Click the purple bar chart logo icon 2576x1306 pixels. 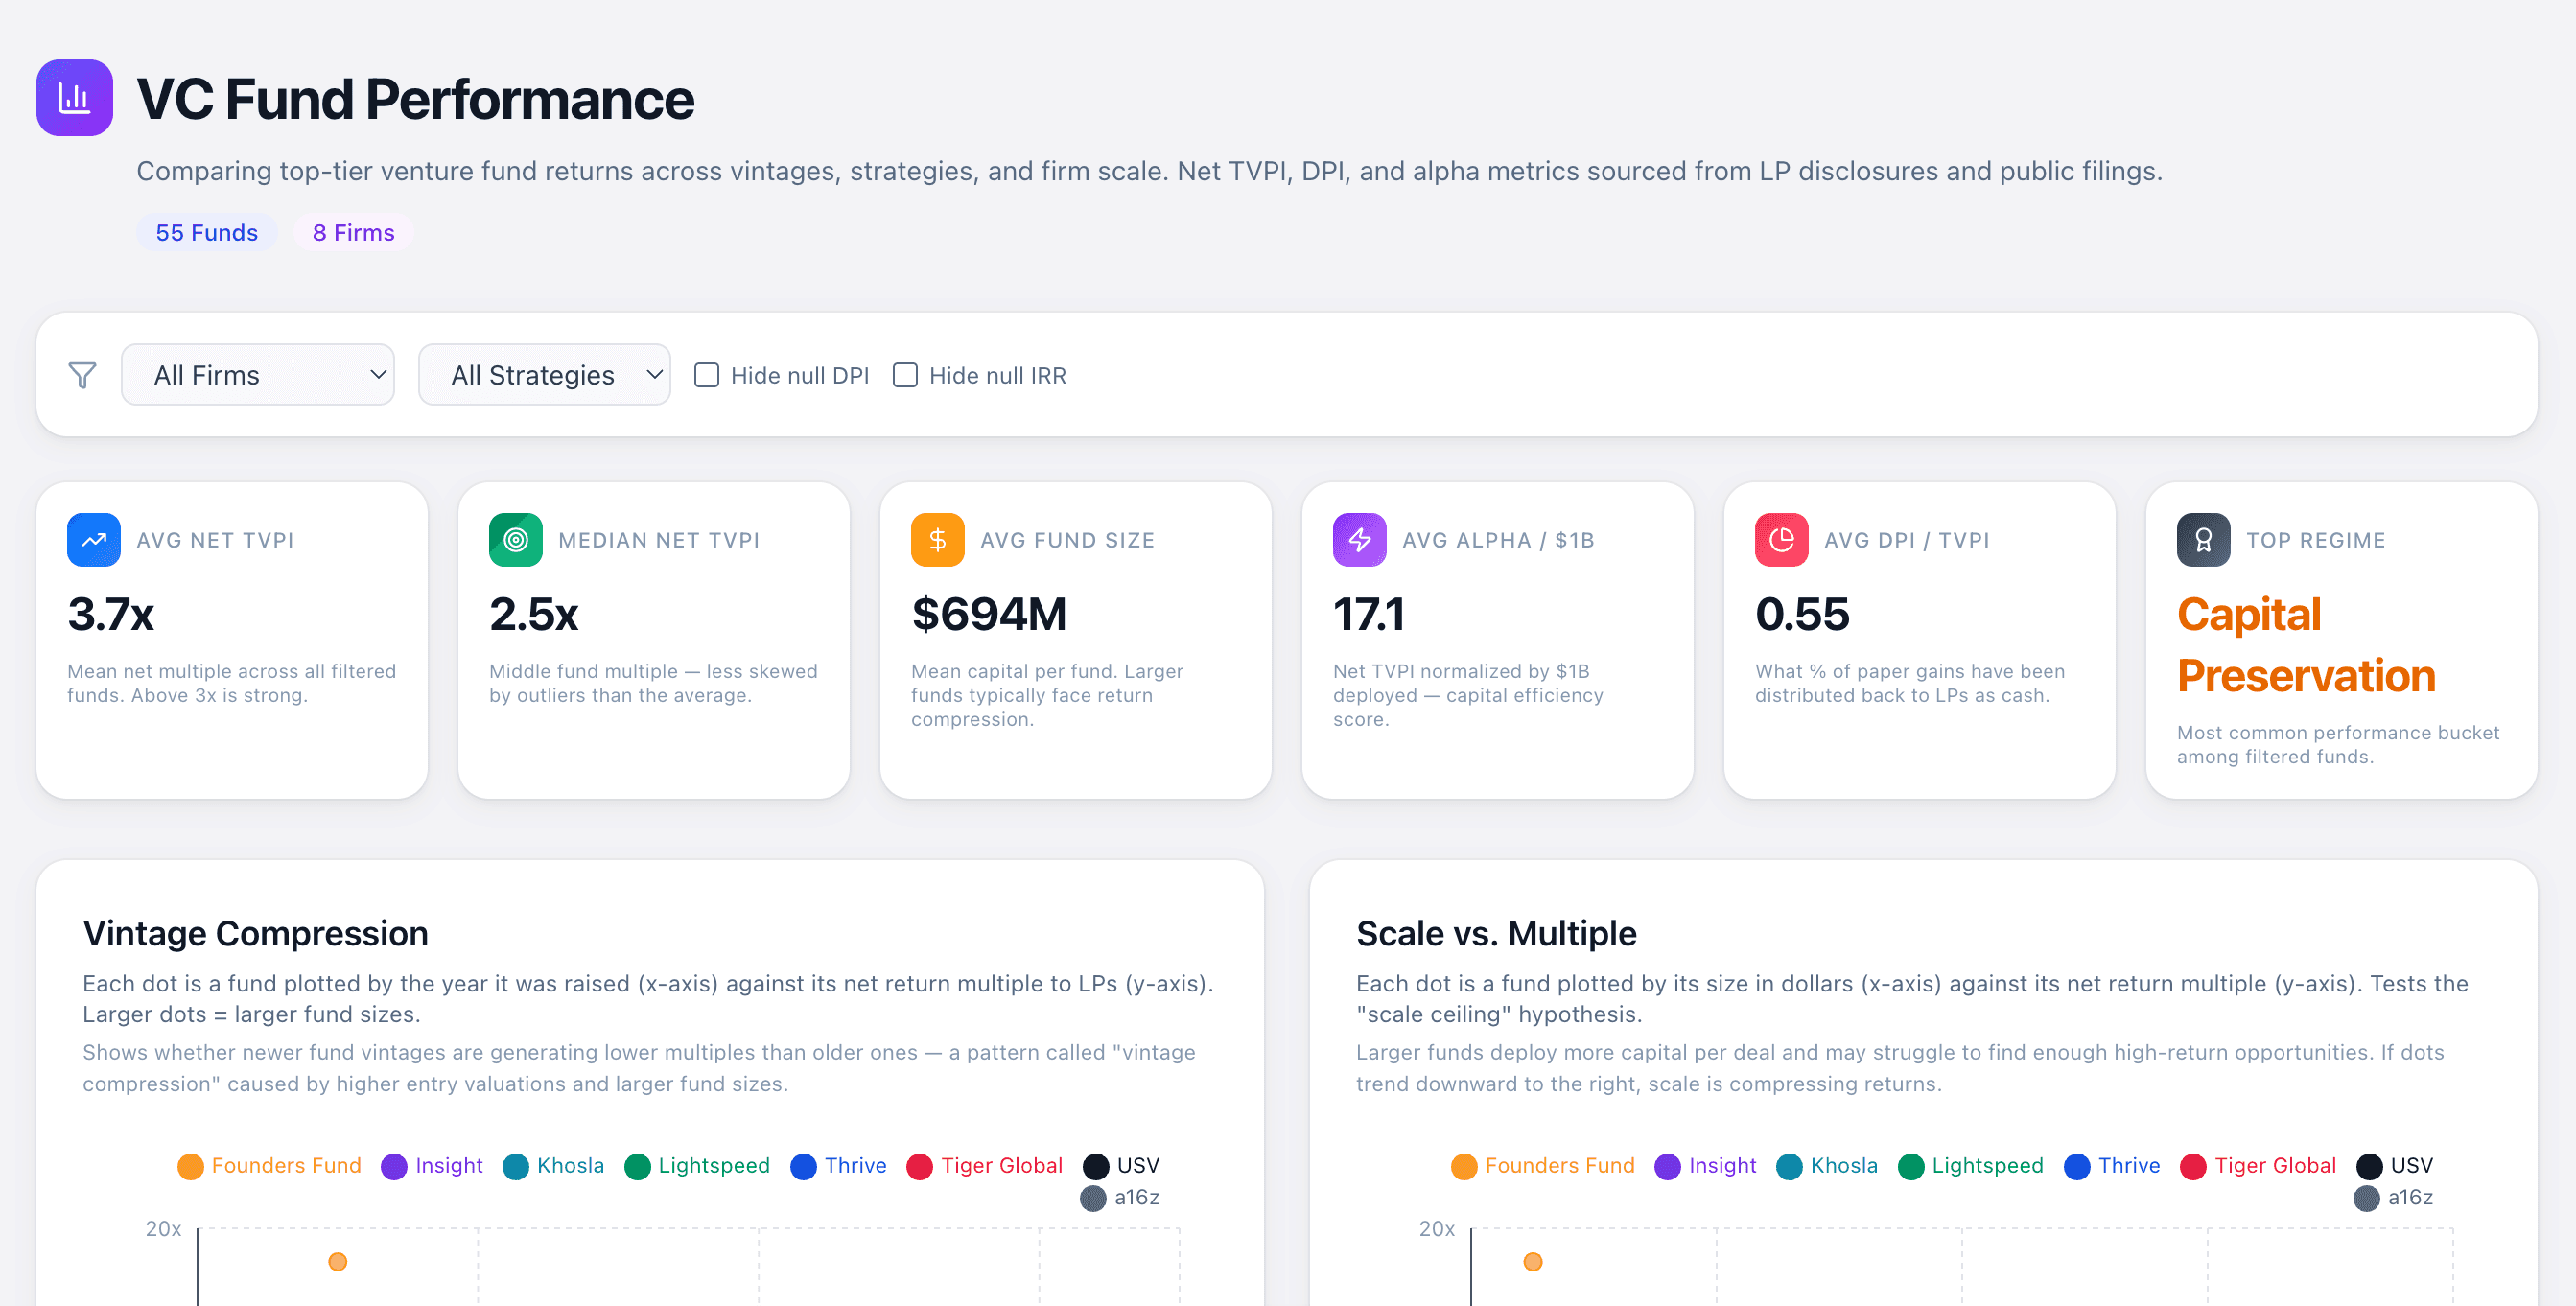click(x=74, y=98)
